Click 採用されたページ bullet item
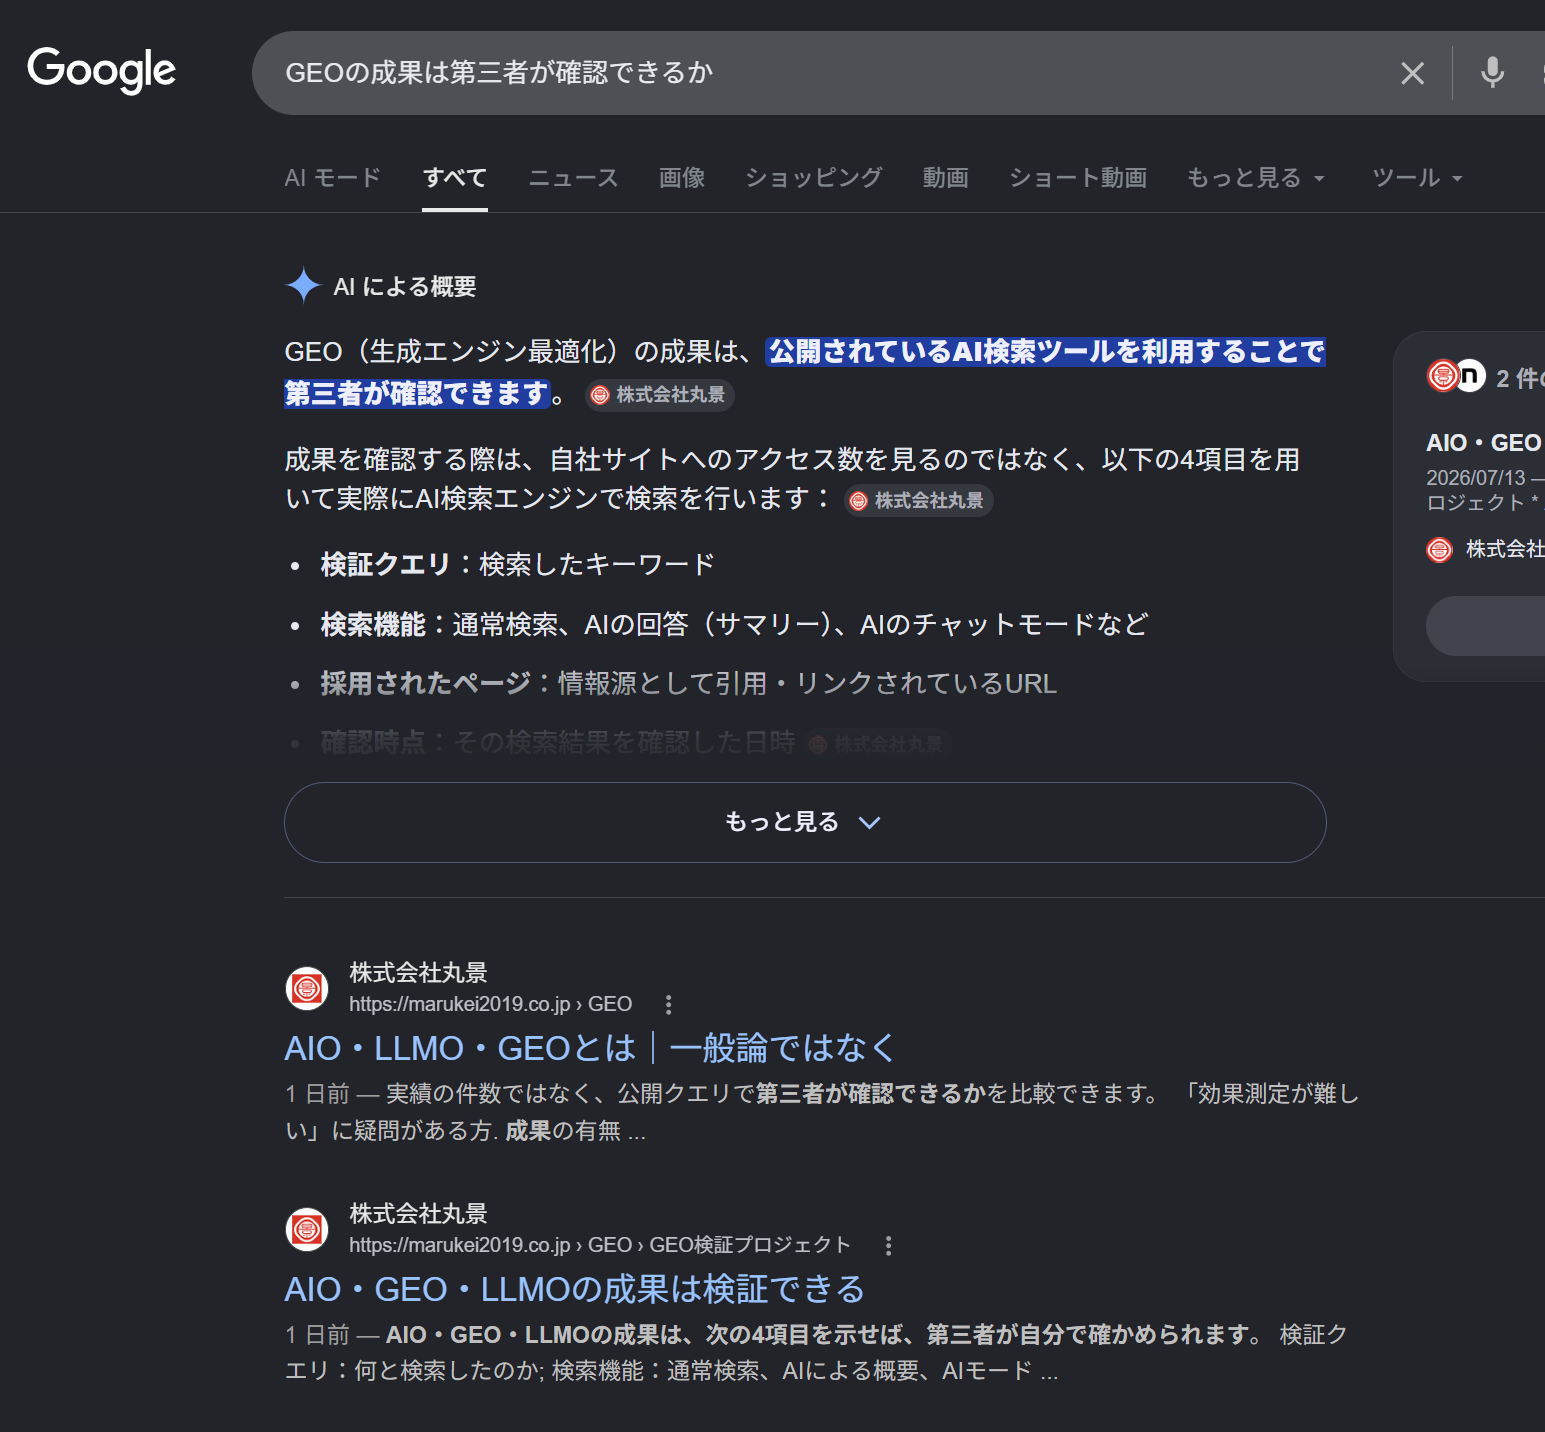The width and height of the screenshot is (1545, 1432). point(688,683)
